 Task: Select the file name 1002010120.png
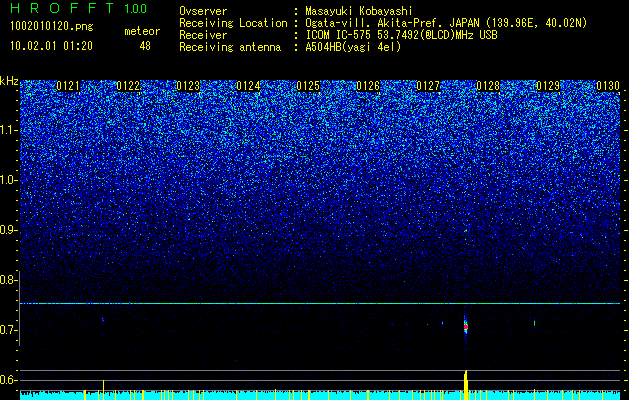click(52, 26)
